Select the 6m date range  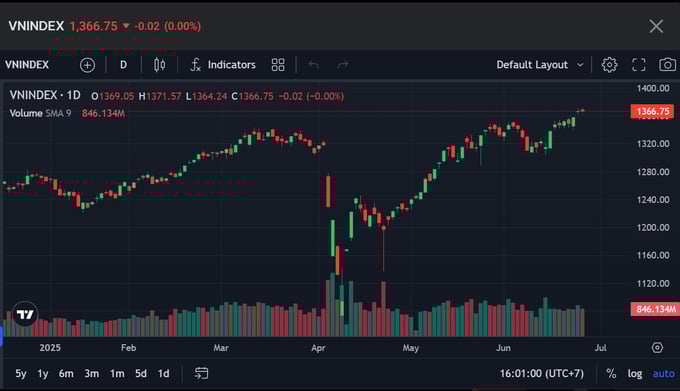pyautogui.click(x=66, y=374)
